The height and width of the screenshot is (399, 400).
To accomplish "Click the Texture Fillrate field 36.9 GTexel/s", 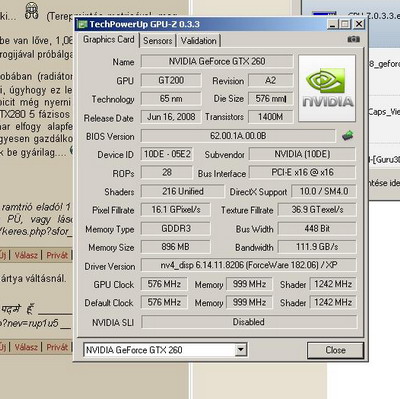I will [x=317, y=210].
